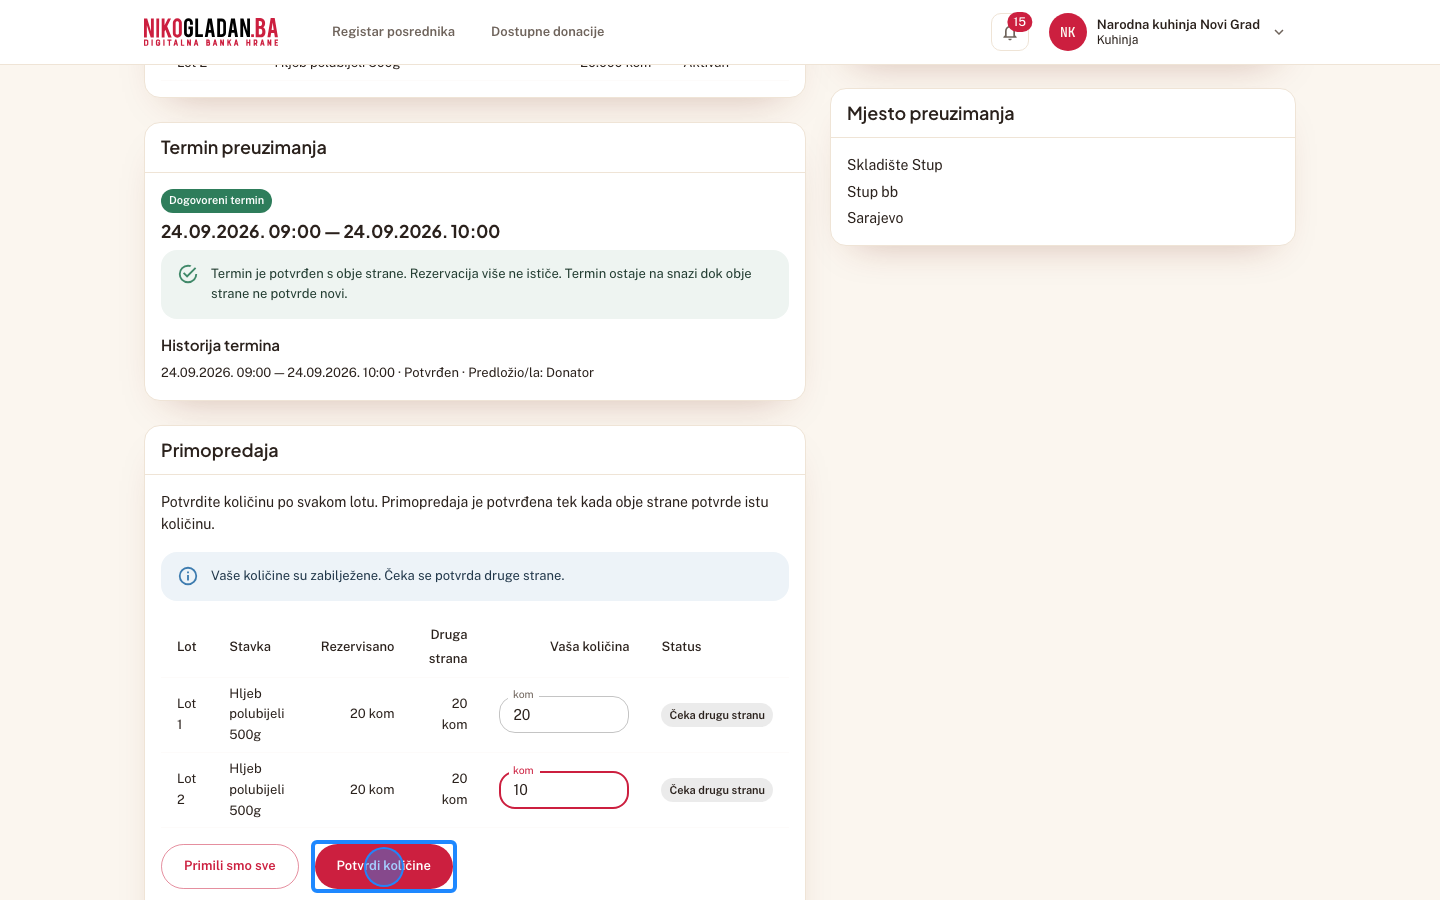This screenshot has height=900, width=1440.
Task: Click Hljeb polubijeli 500g in Lot 2
Action: tap(257, 790)
